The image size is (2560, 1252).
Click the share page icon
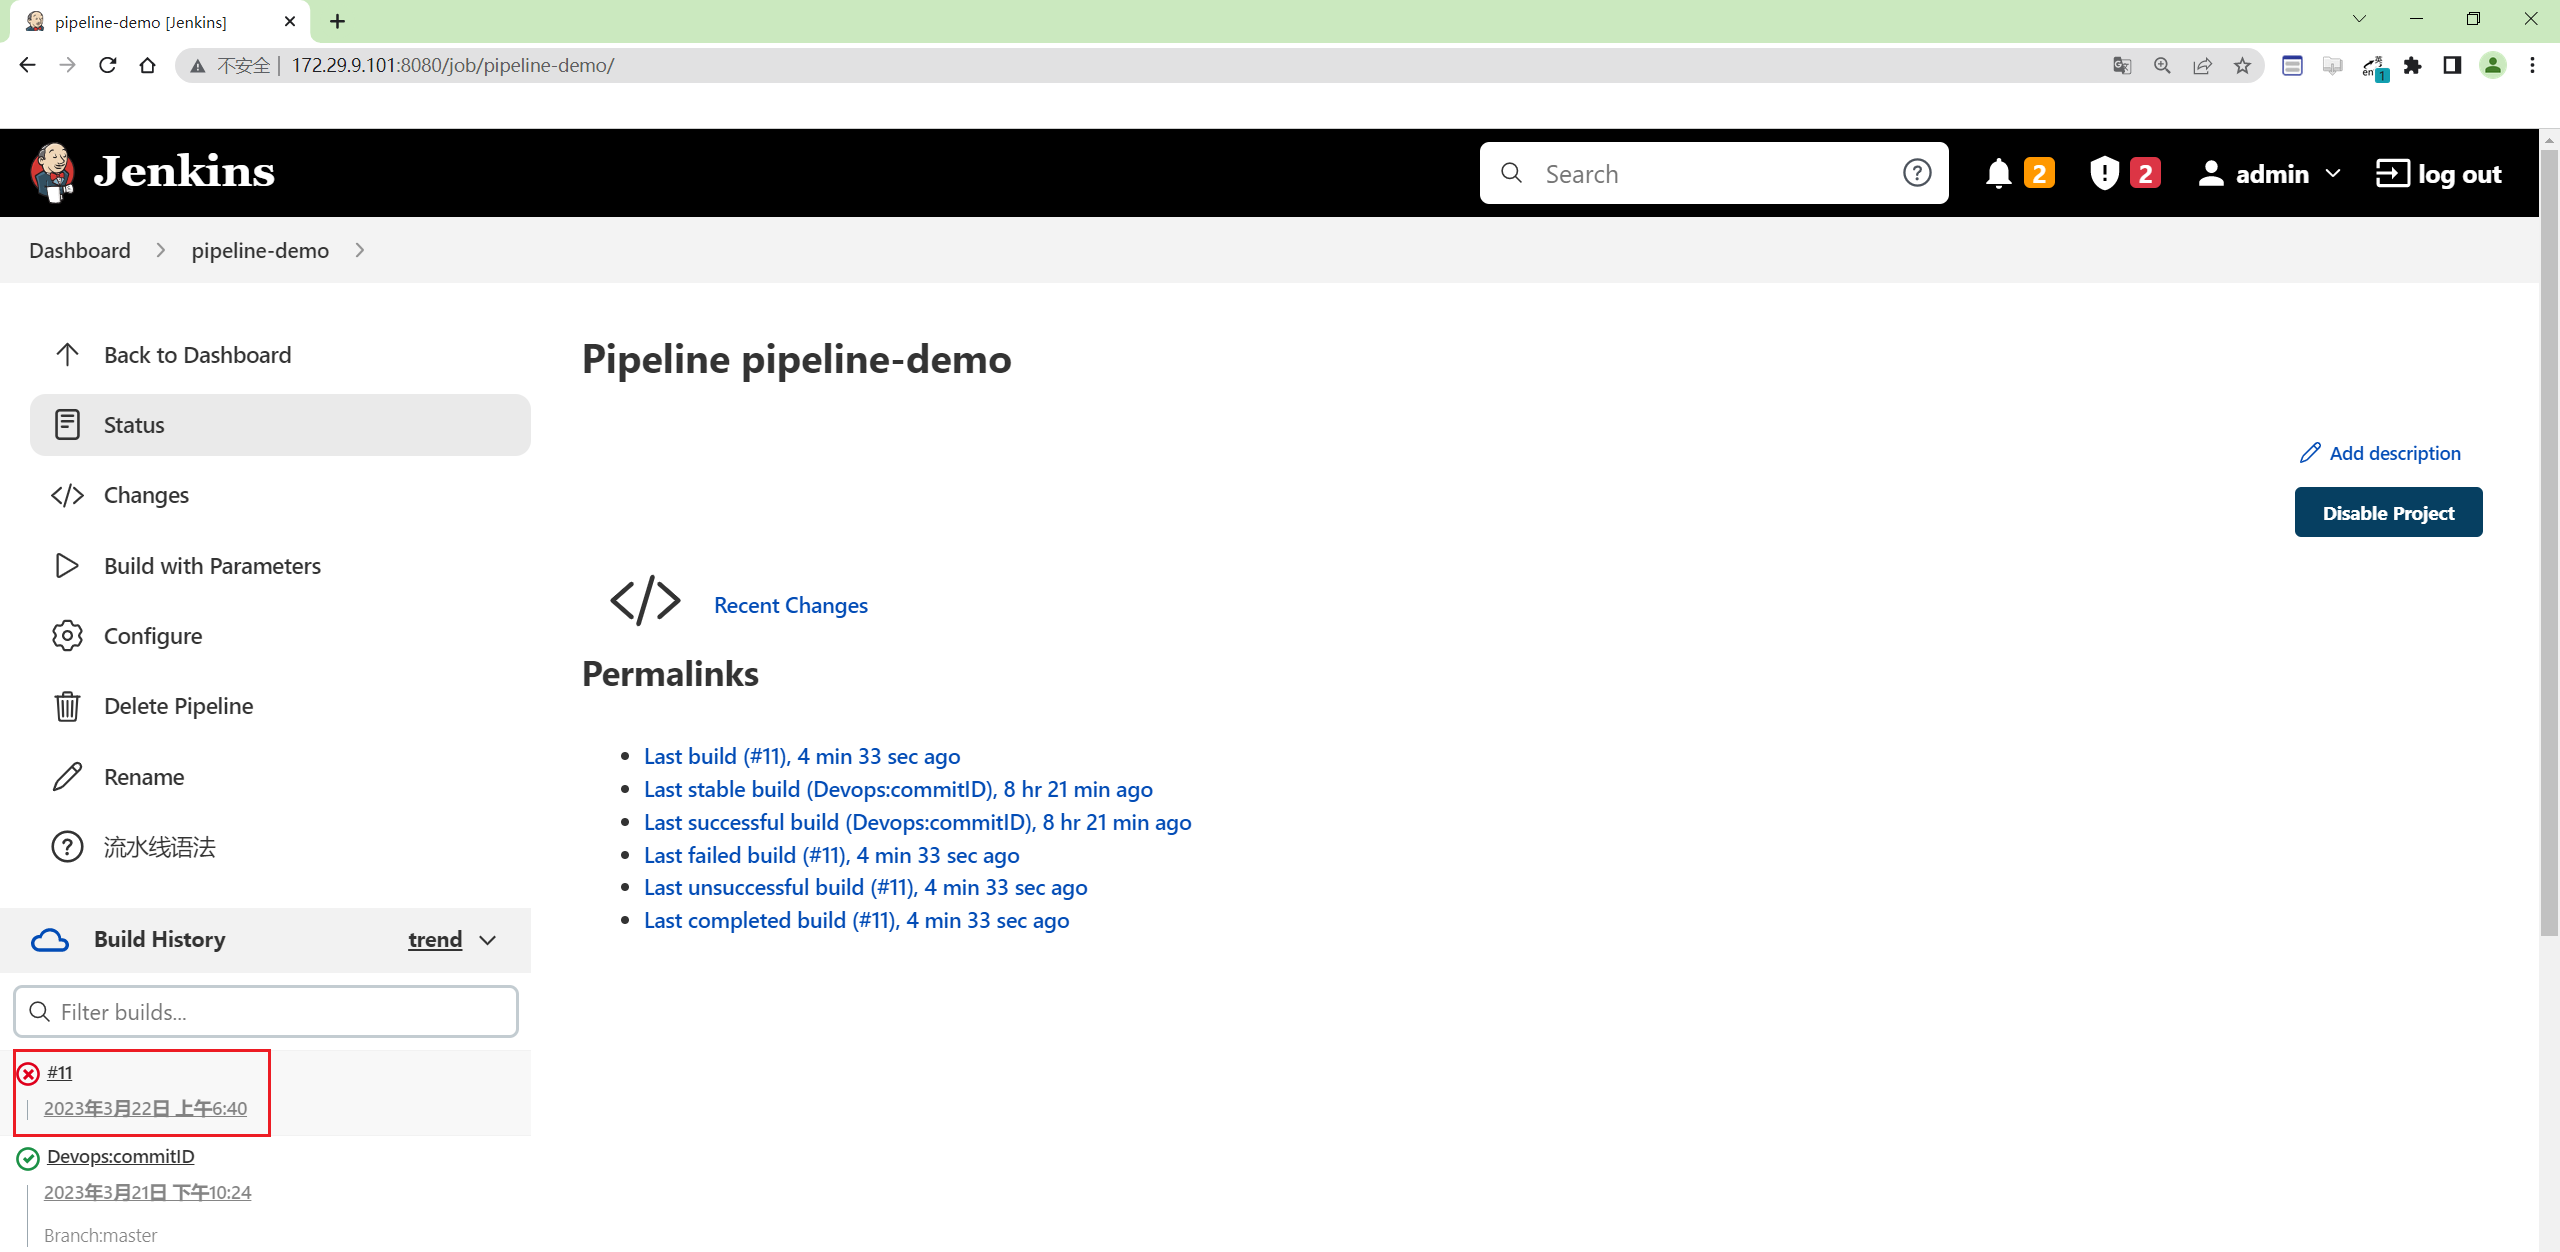(x=2202, y=65)
